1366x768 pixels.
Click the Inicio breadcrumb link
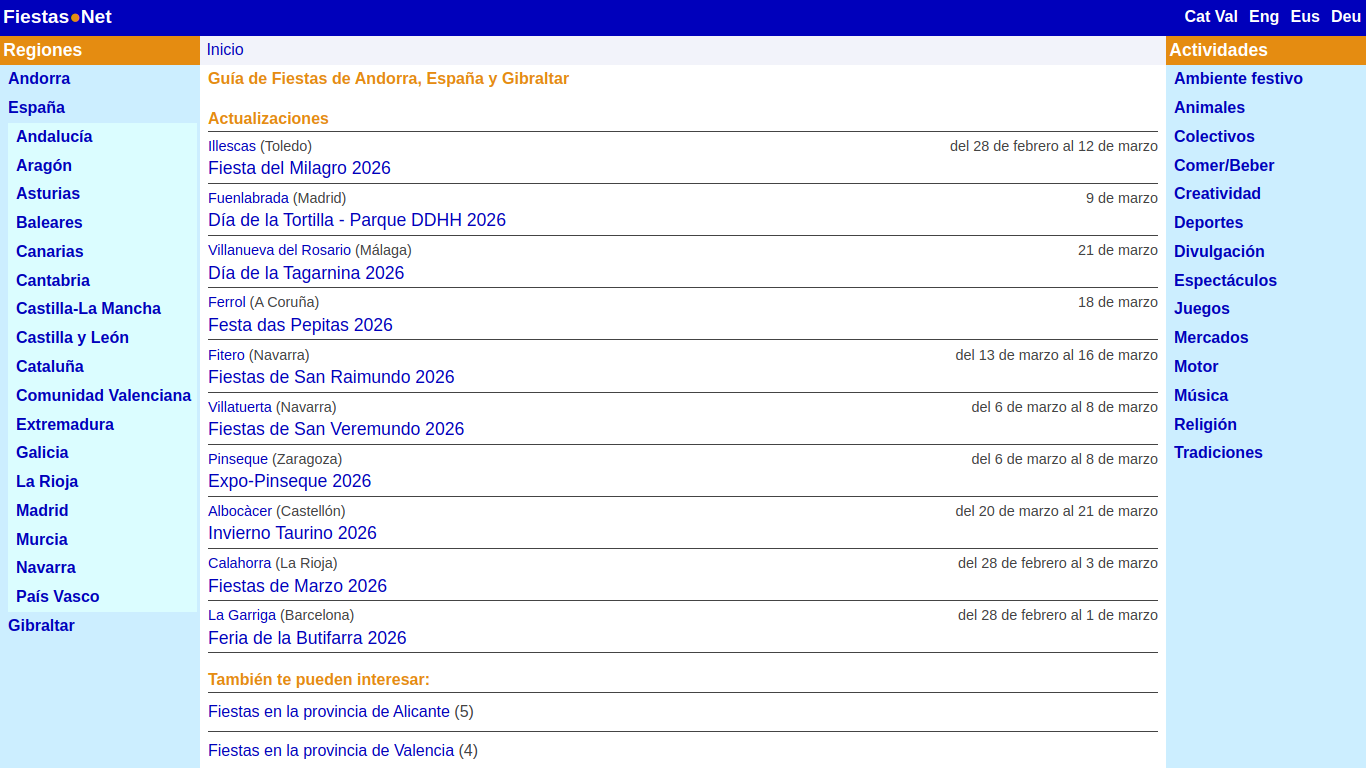pyautogui.click(x=225, y=50)
